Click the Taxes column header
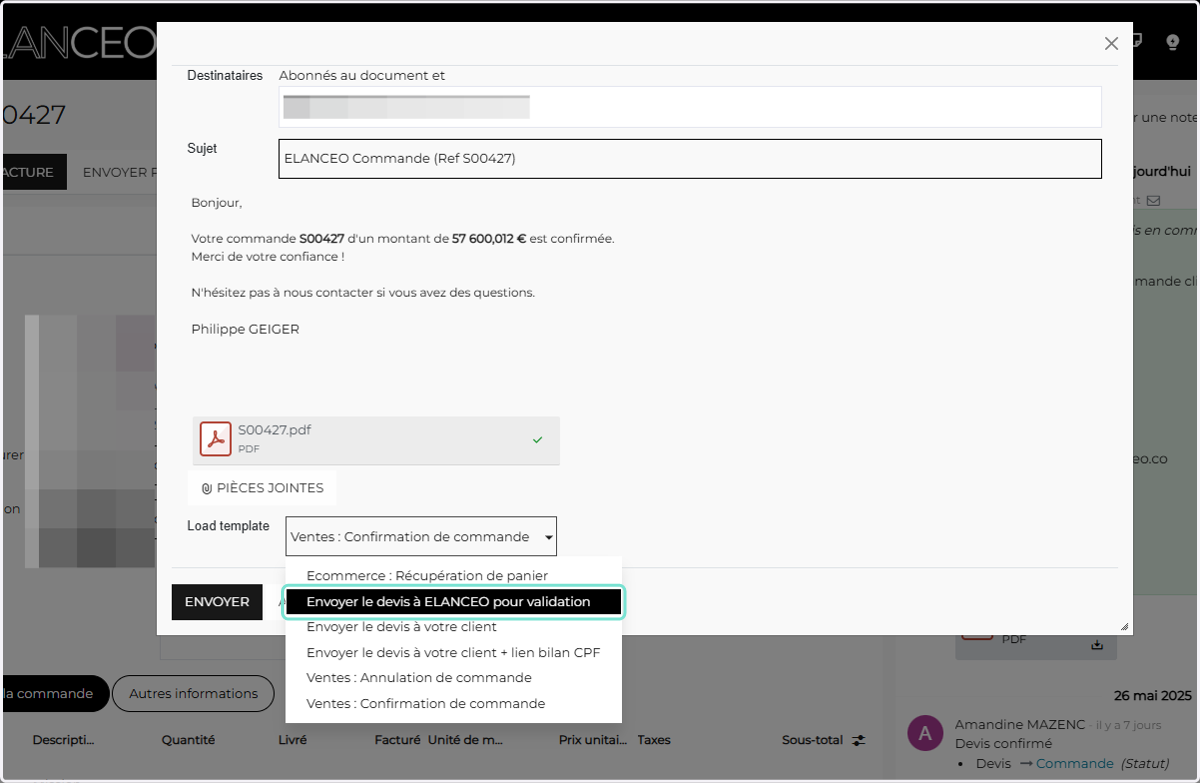Image resolution: width=1200 pixels, height=783 pixels. click(x=654, y=740)
